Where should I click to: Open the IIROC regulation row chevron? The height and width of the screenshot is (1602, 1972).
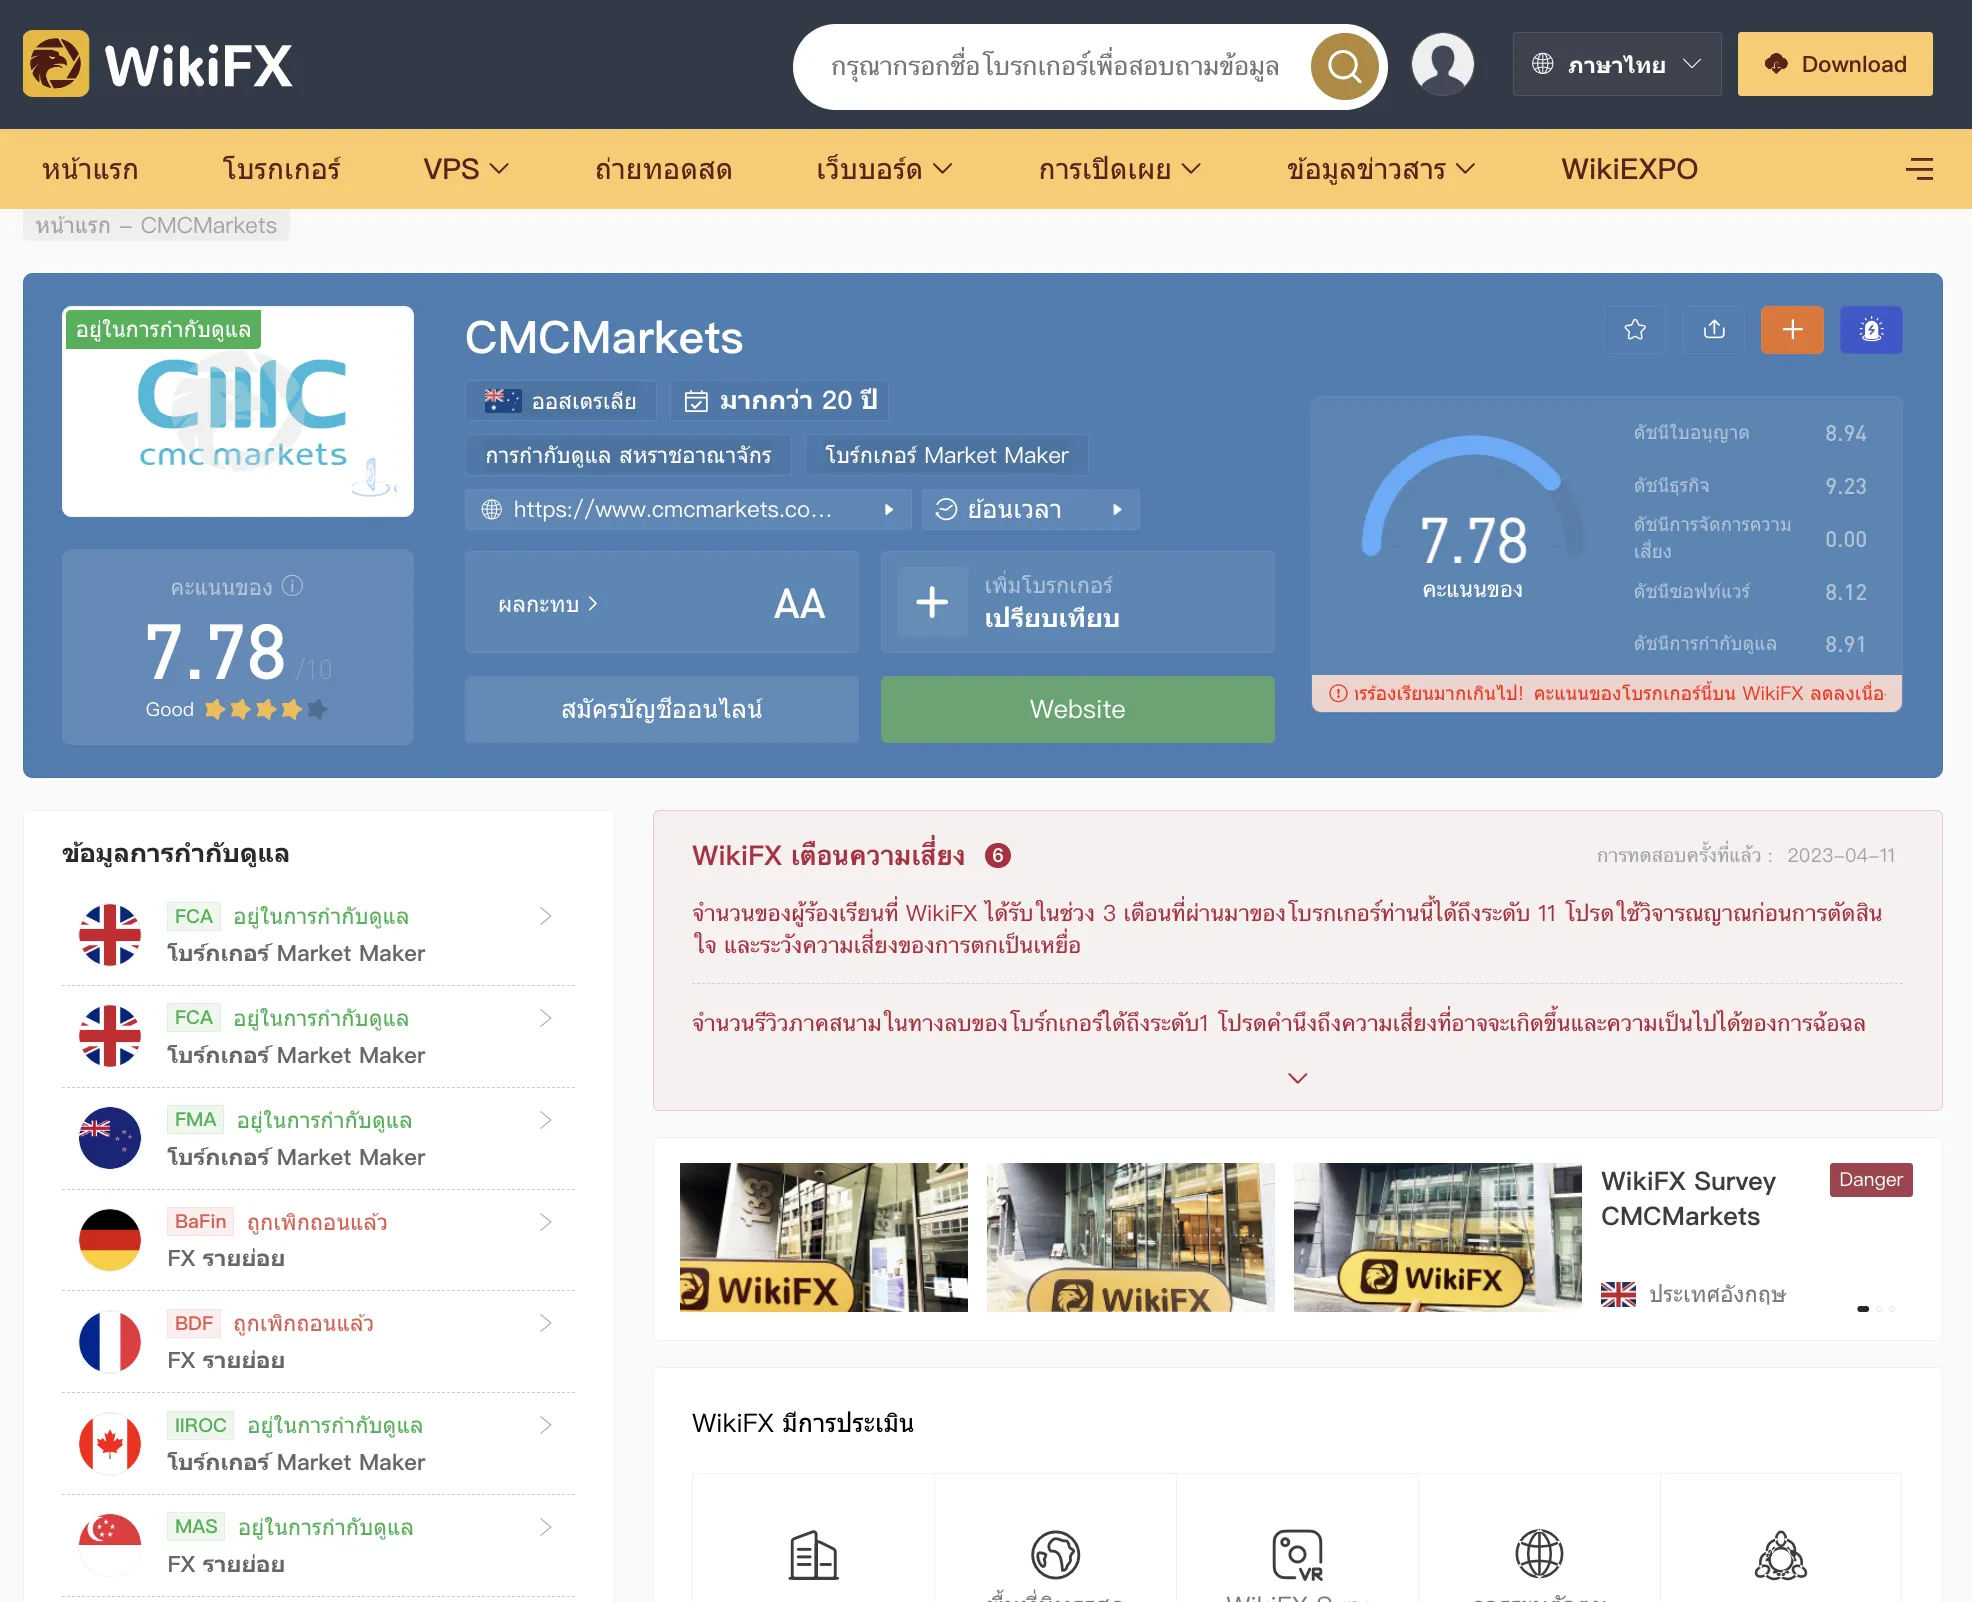point(545,1425)
